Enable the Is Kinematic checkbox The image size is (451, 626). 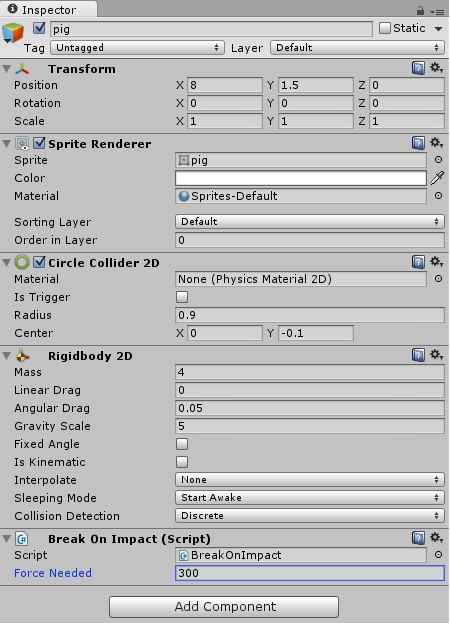click(182, 462)
